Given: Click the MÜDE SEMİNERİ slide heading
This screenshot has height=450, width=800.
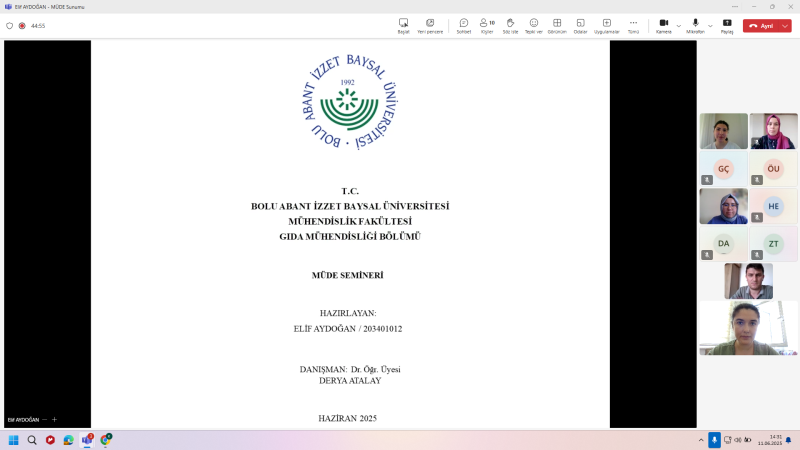Looking at the screenshot, I should point(347,276).
